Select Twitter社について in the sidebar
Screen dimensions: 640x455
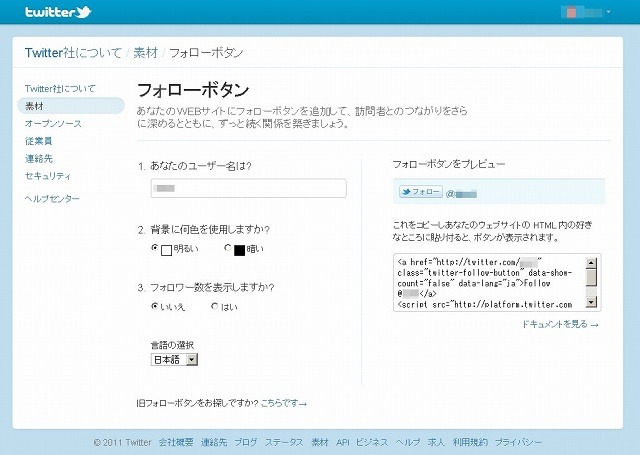tap(60, 89)
